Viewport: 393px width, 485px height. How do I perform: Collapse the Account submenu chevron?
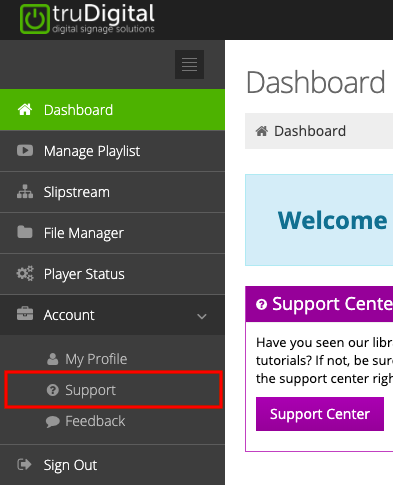(202, 316)
